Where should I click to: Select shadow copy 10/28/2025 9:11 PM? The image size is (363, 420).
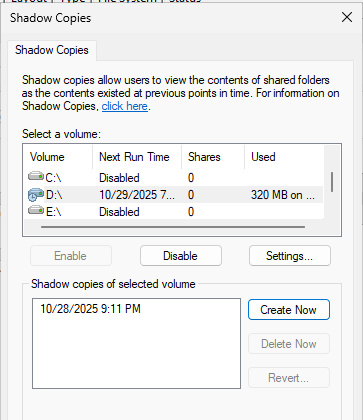click(x=90, y=309)
